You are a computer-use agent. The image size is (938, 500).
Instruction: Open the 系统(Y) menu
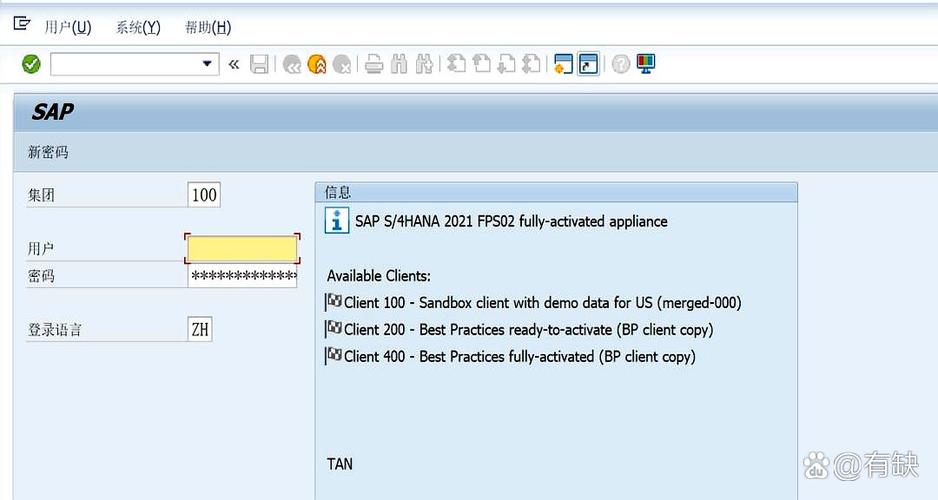[138, 28]
